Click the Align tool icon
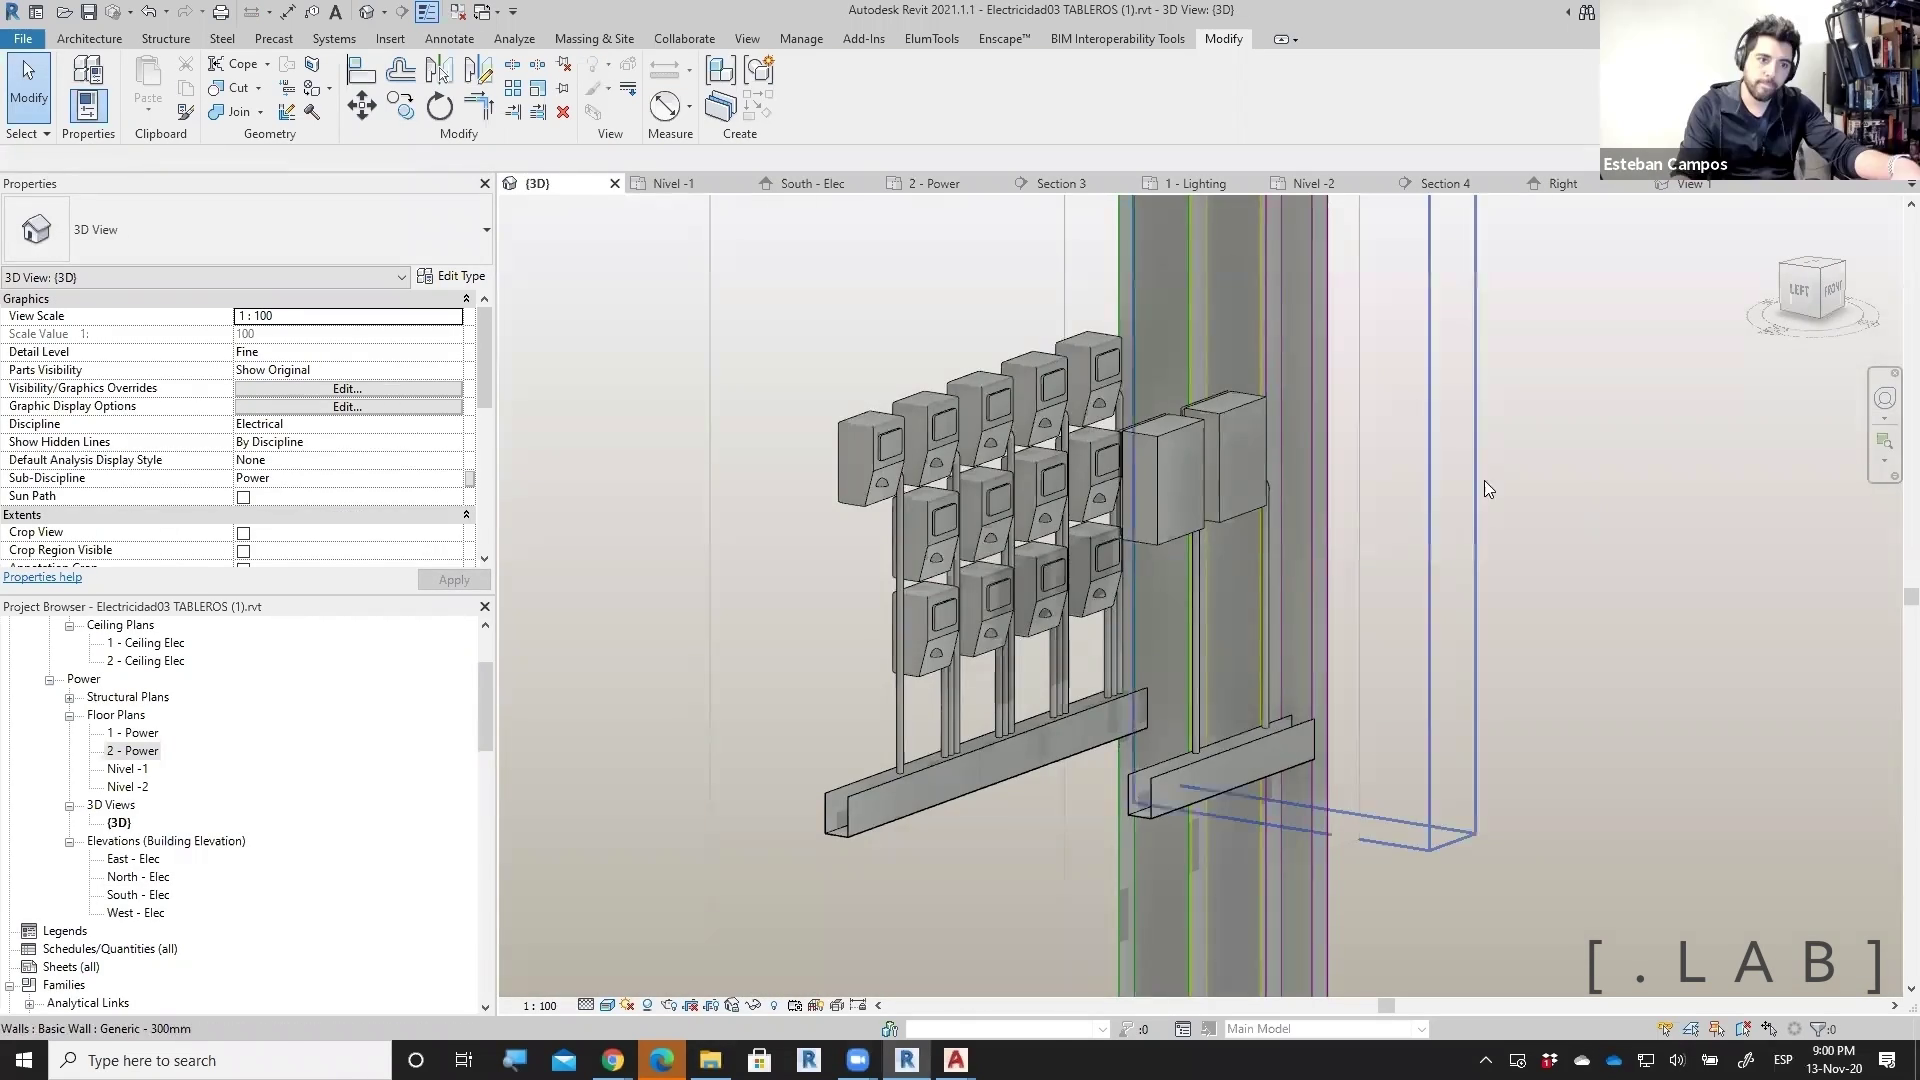The image size is (1920, 1080). click(x=361, y=70)
